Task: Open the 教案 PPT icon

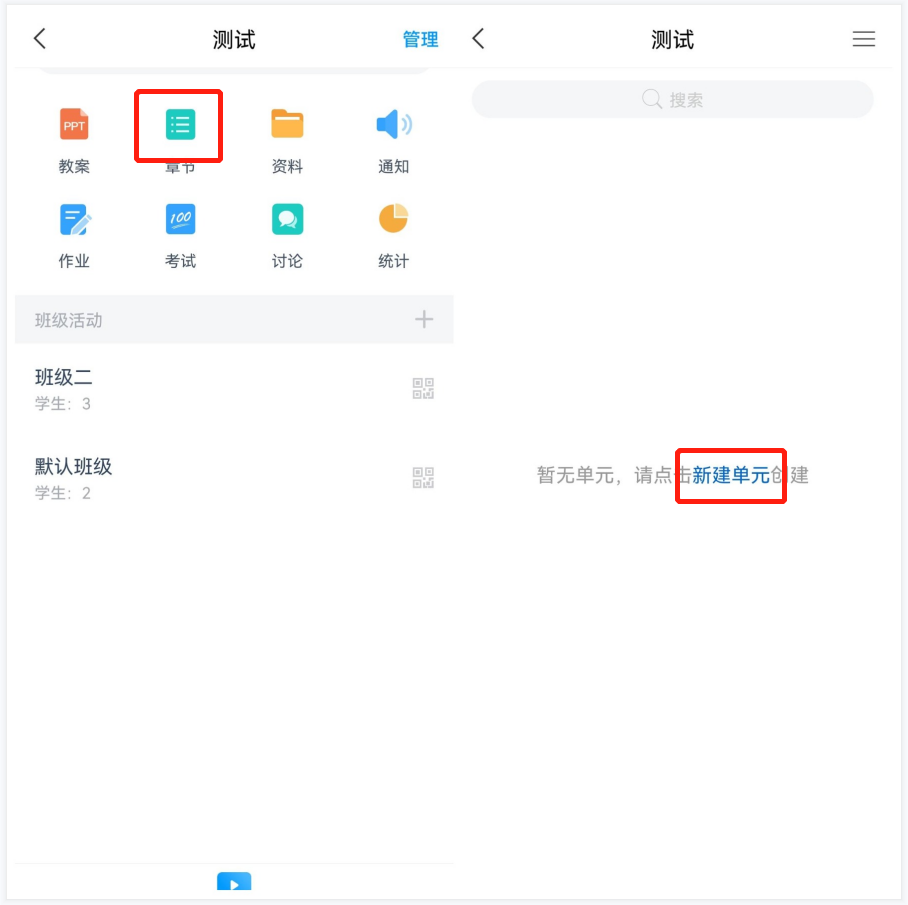Action: [74, 124]
